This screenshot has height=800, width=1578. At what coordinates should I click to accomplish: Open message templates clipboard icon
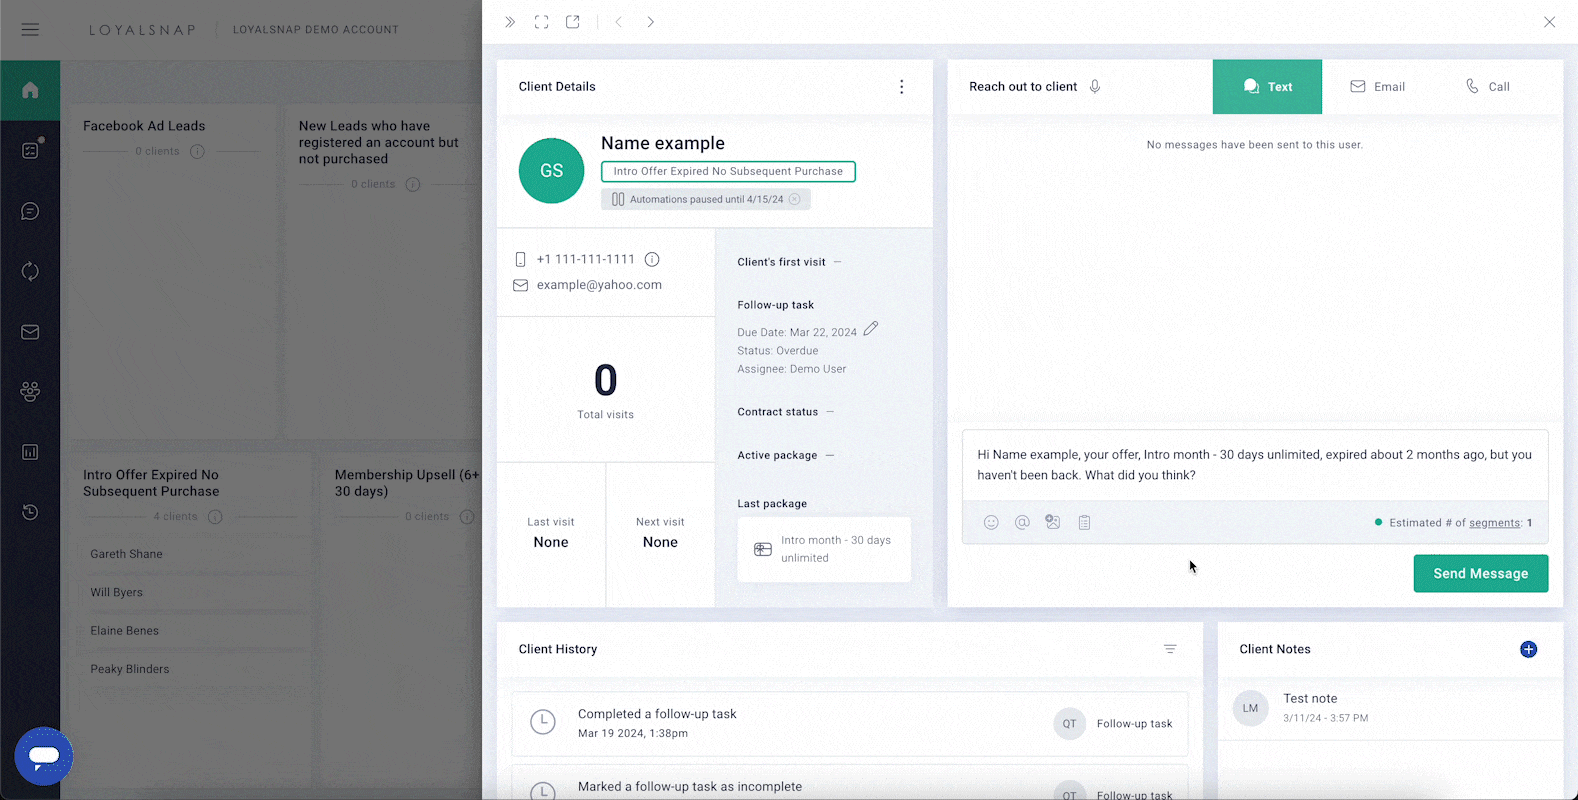[1084, 522]
